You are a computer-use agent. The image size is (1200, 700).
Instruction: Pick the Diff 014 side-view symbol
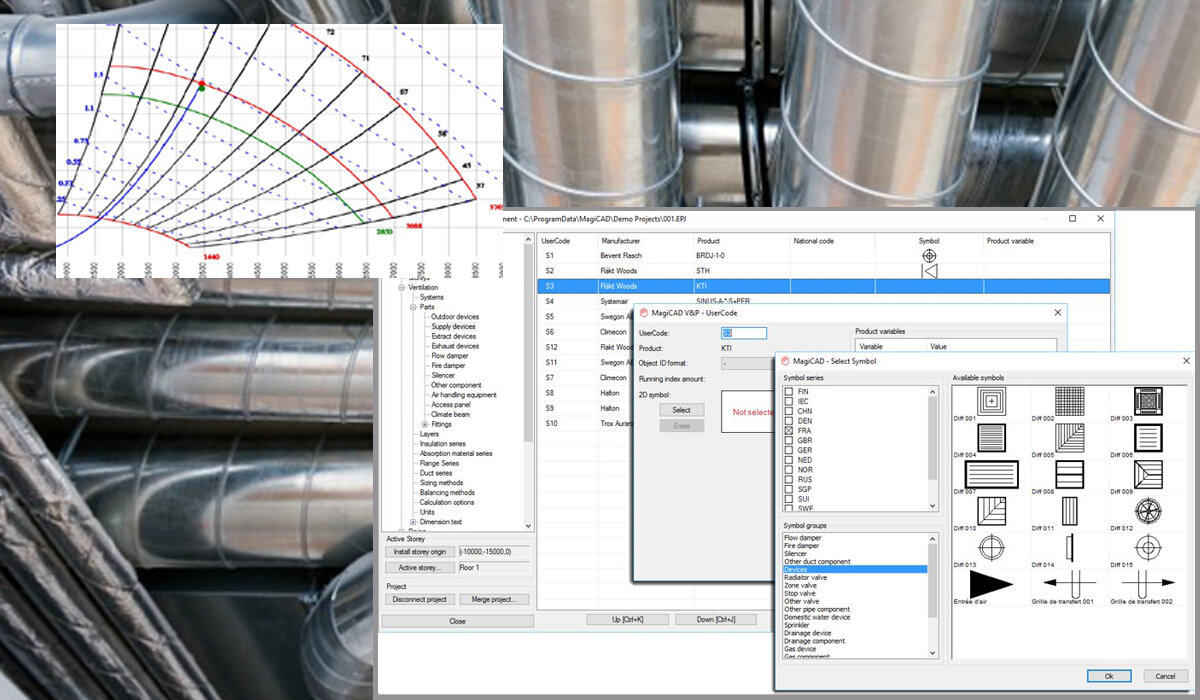pyautogui.click(x=1068, y=547)
